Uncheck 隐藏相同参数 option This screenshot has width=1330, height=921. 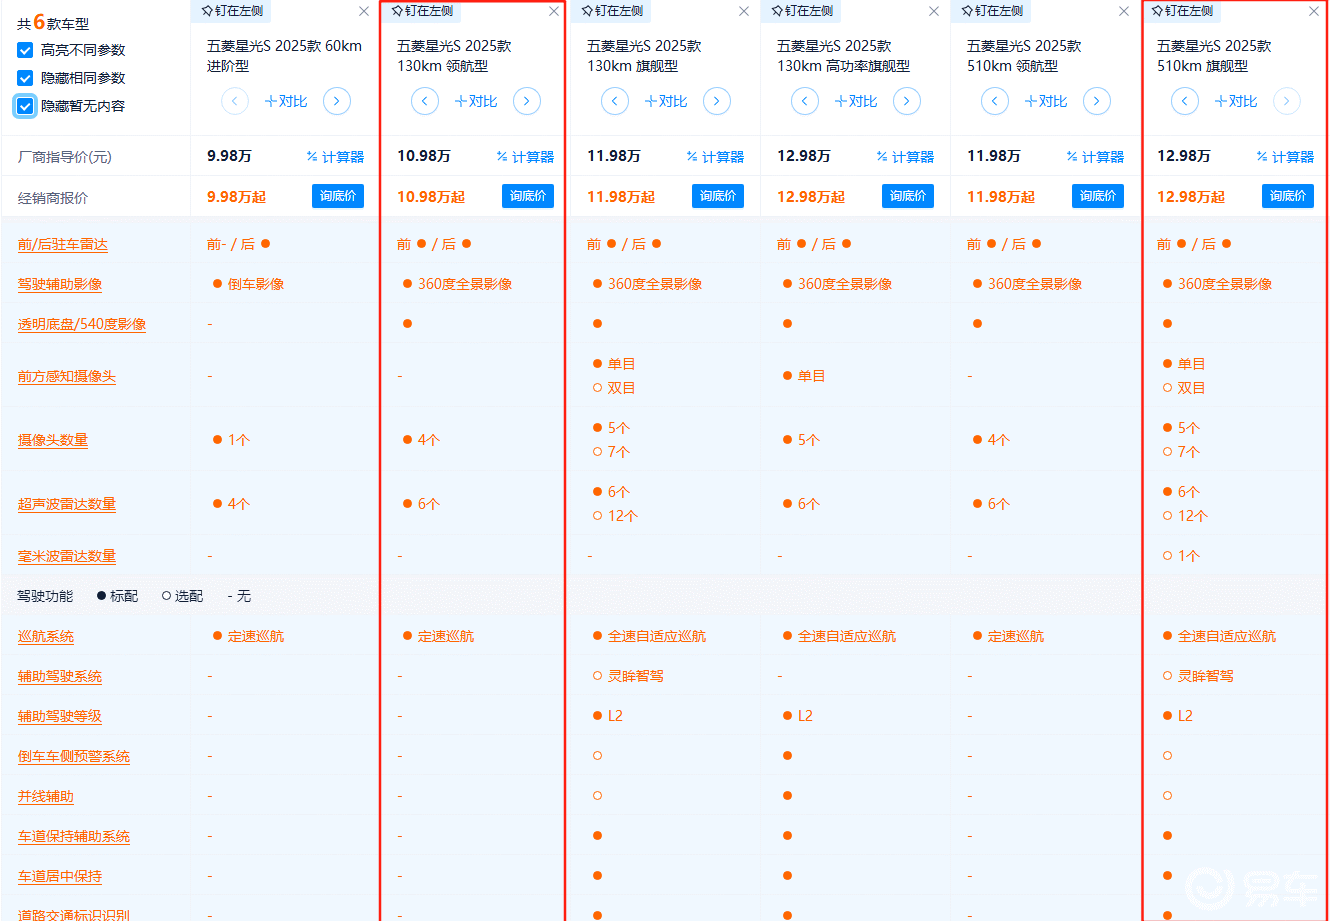point(25,78)
